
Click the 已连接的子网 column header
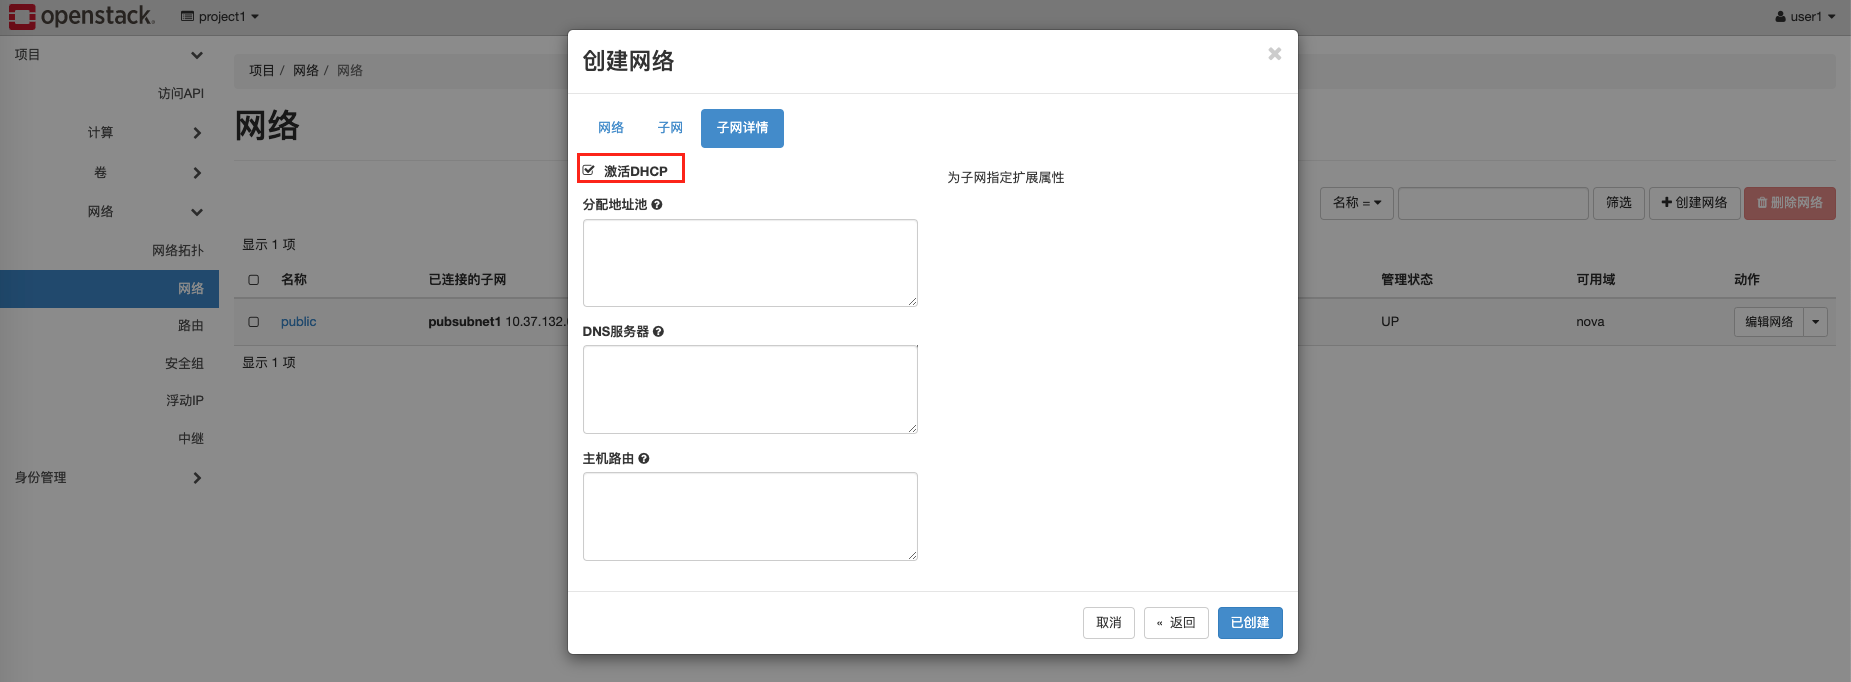click(x=467, y=280)
